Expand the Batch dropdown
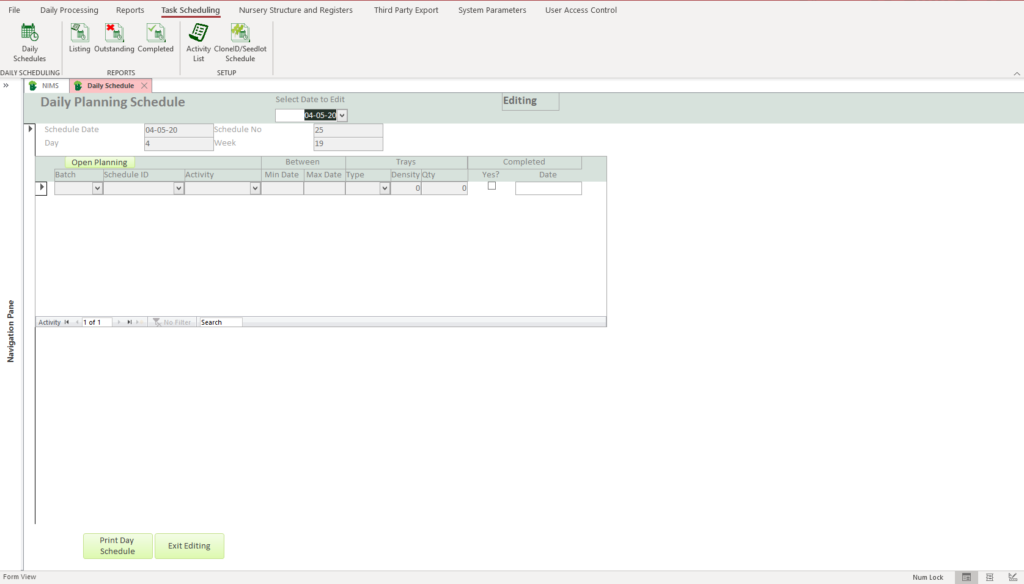 click(x=97, y=188)
